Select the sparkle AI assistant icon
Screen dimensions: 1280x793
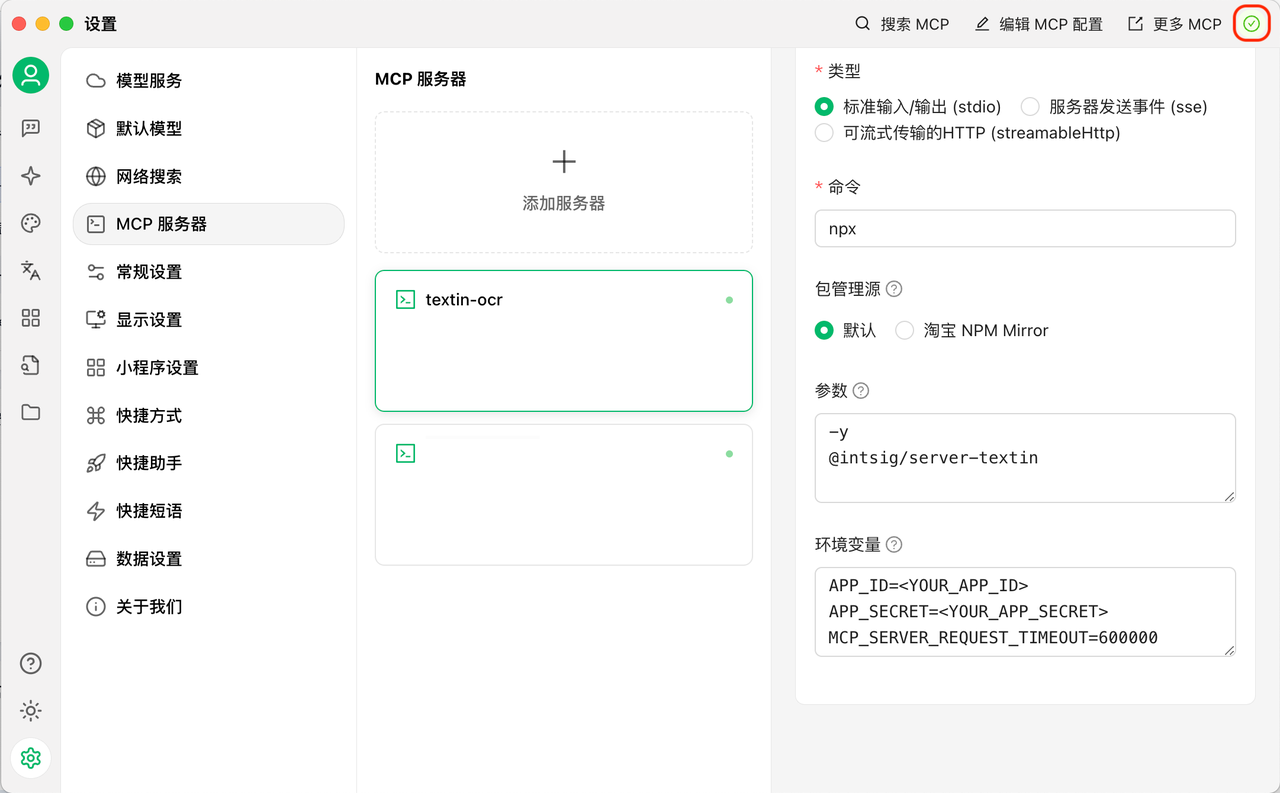point(30,176)
